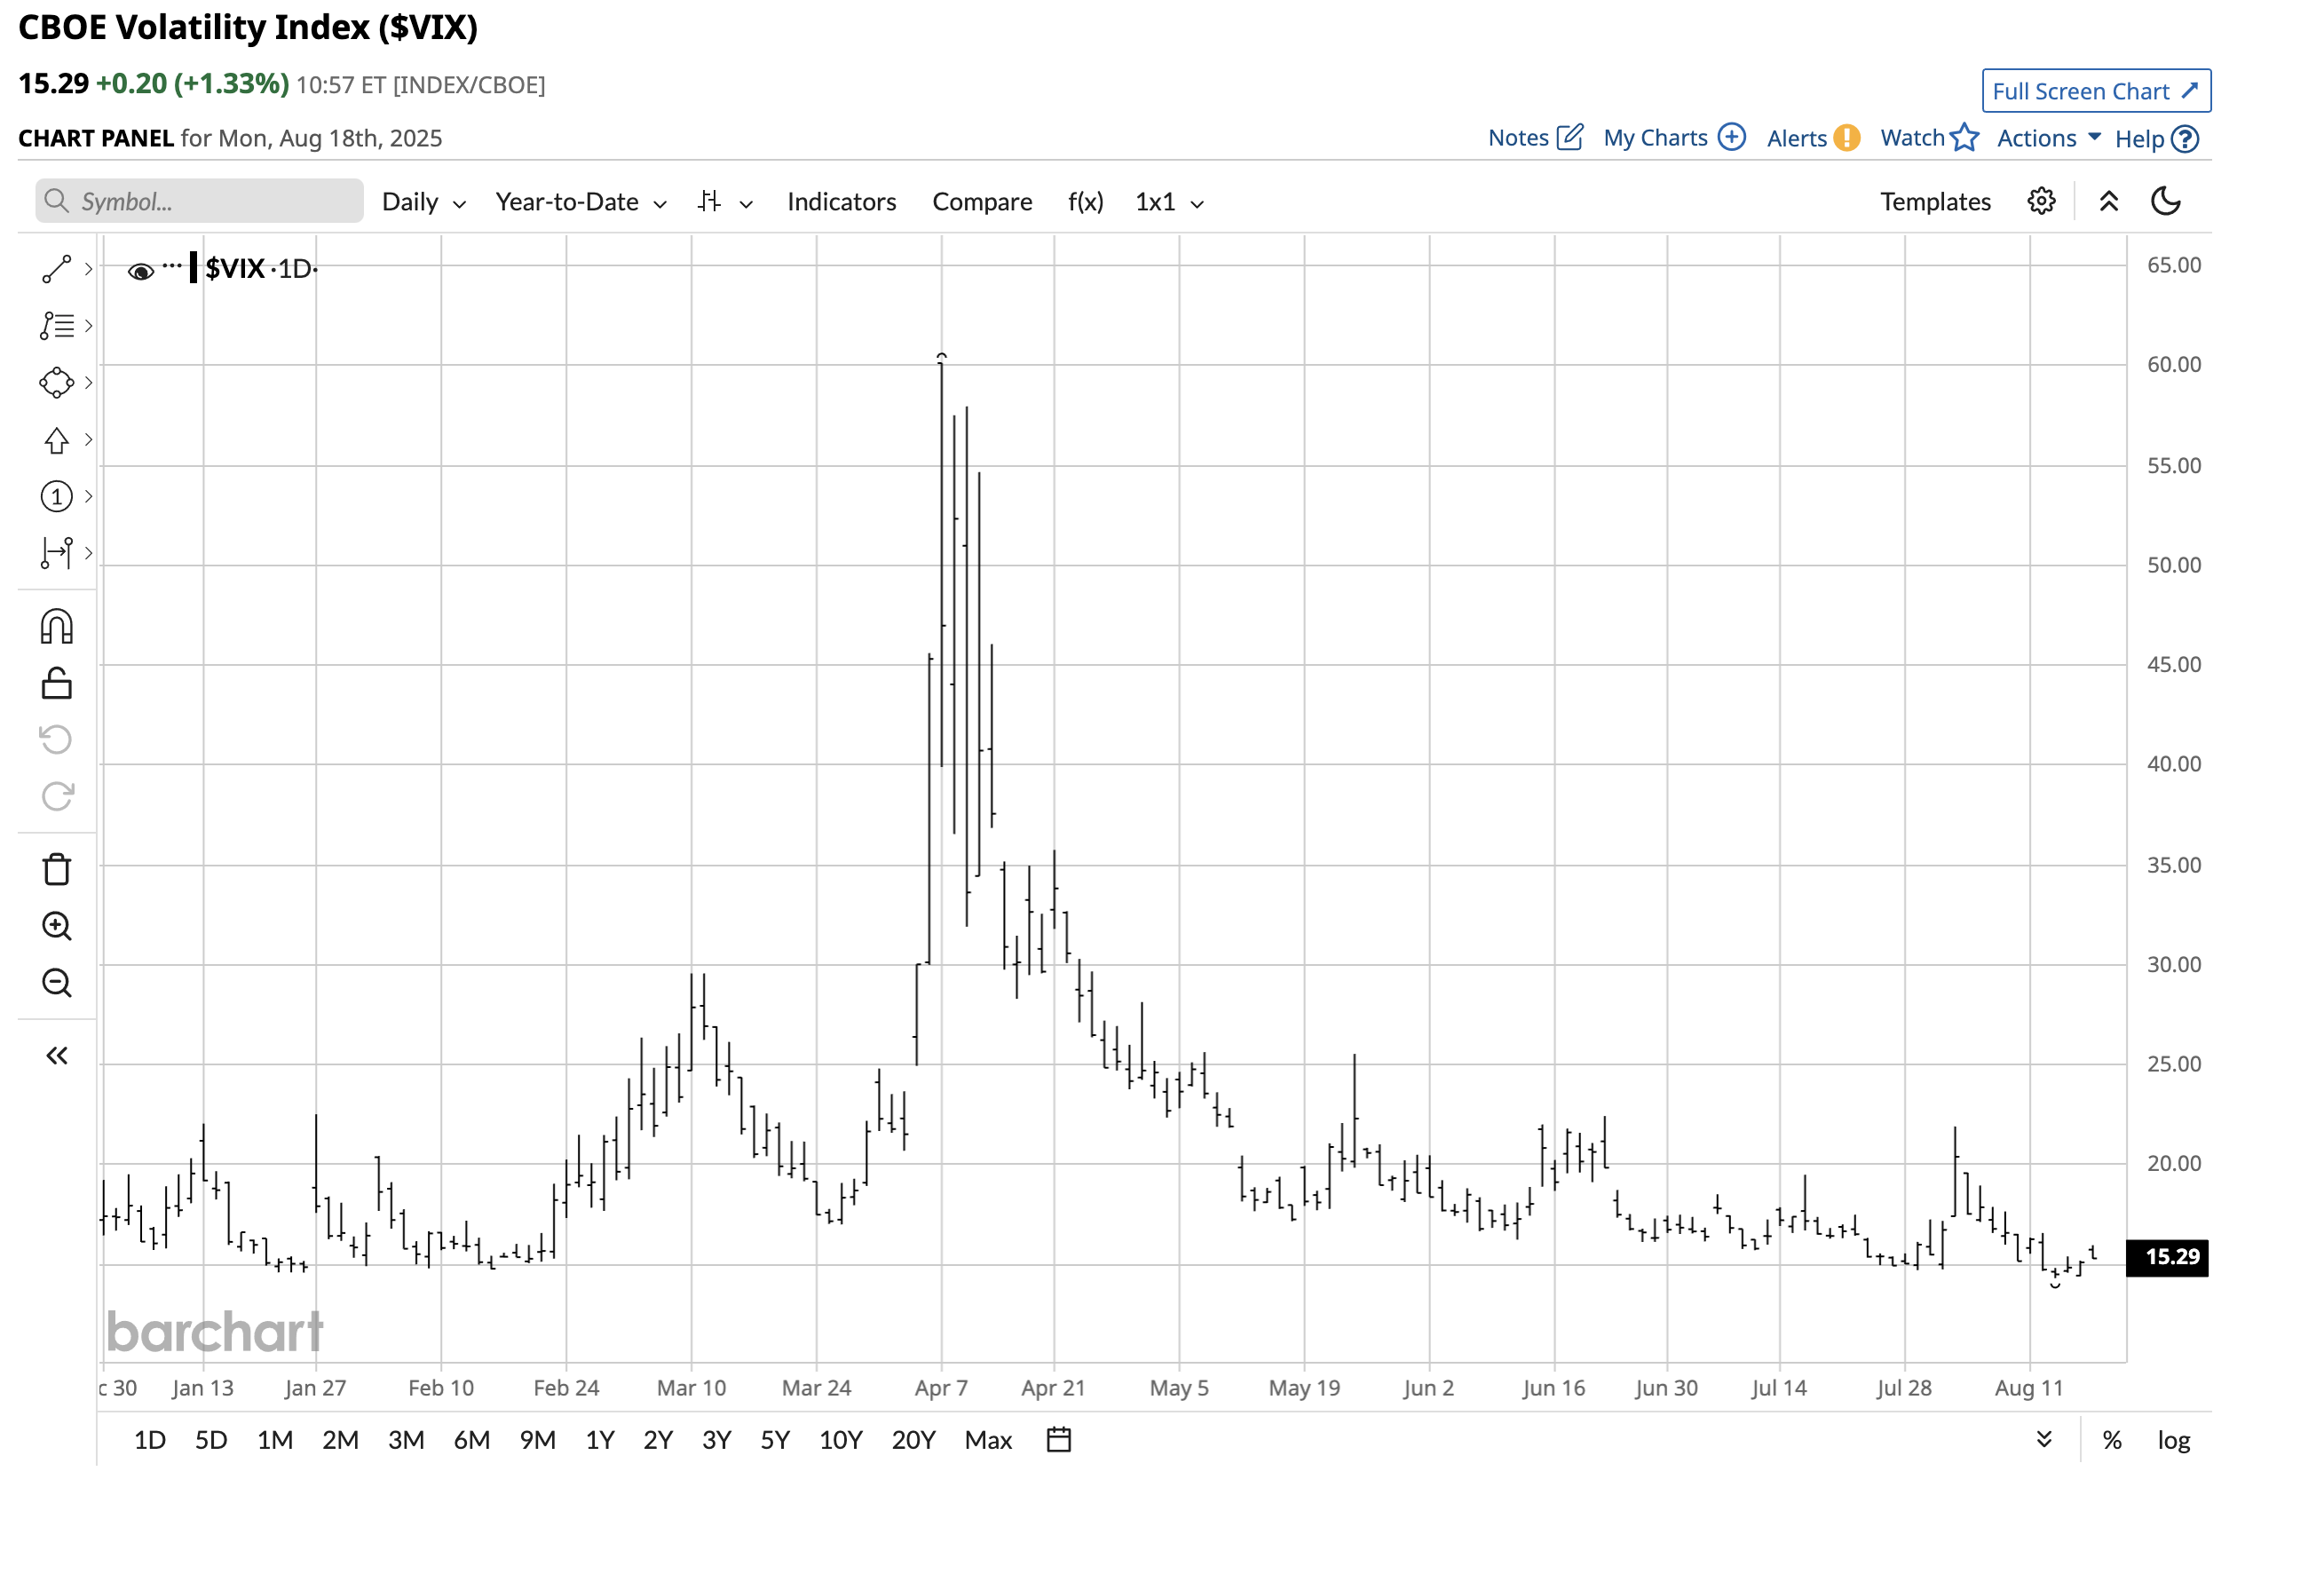Open the 1x1 grid layout dropdown

click(x=1169, y=202)
